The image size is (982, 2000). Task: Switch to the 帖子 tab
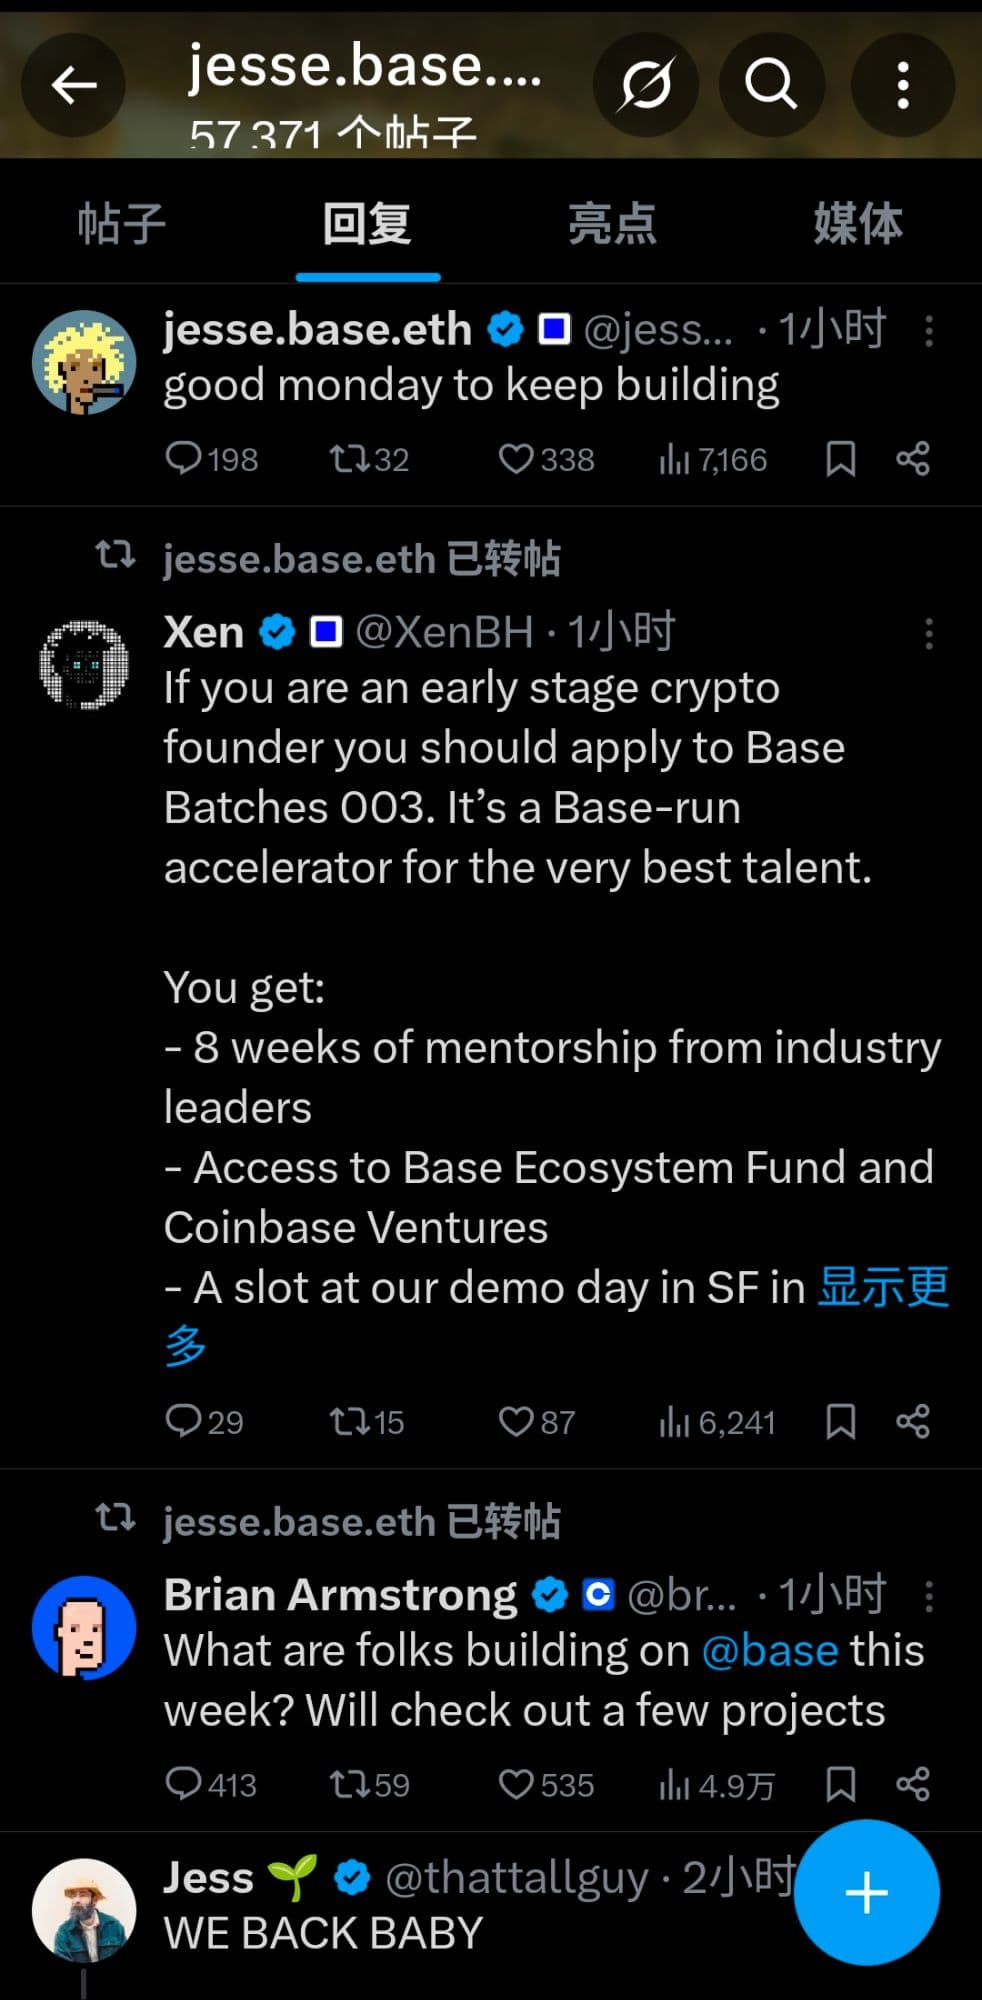pos(122,223)
